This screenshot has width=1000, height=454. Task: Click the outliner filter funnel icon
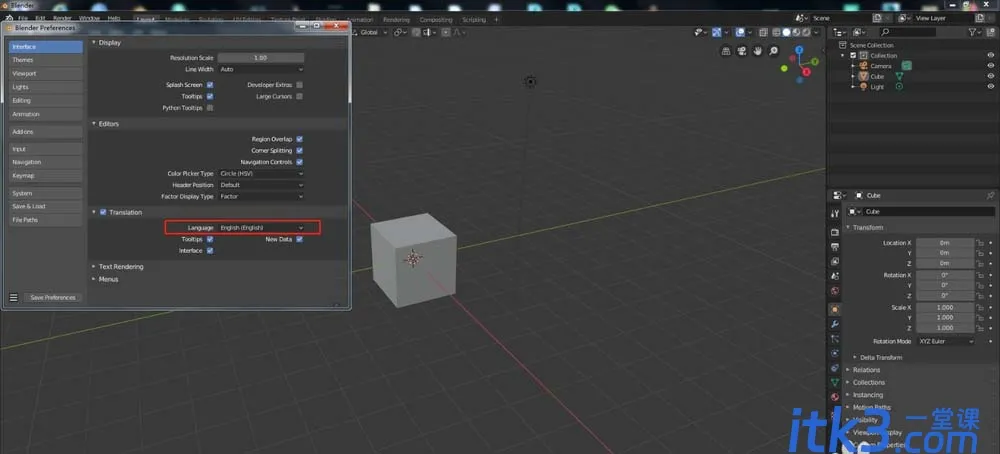tap(972, 32)
